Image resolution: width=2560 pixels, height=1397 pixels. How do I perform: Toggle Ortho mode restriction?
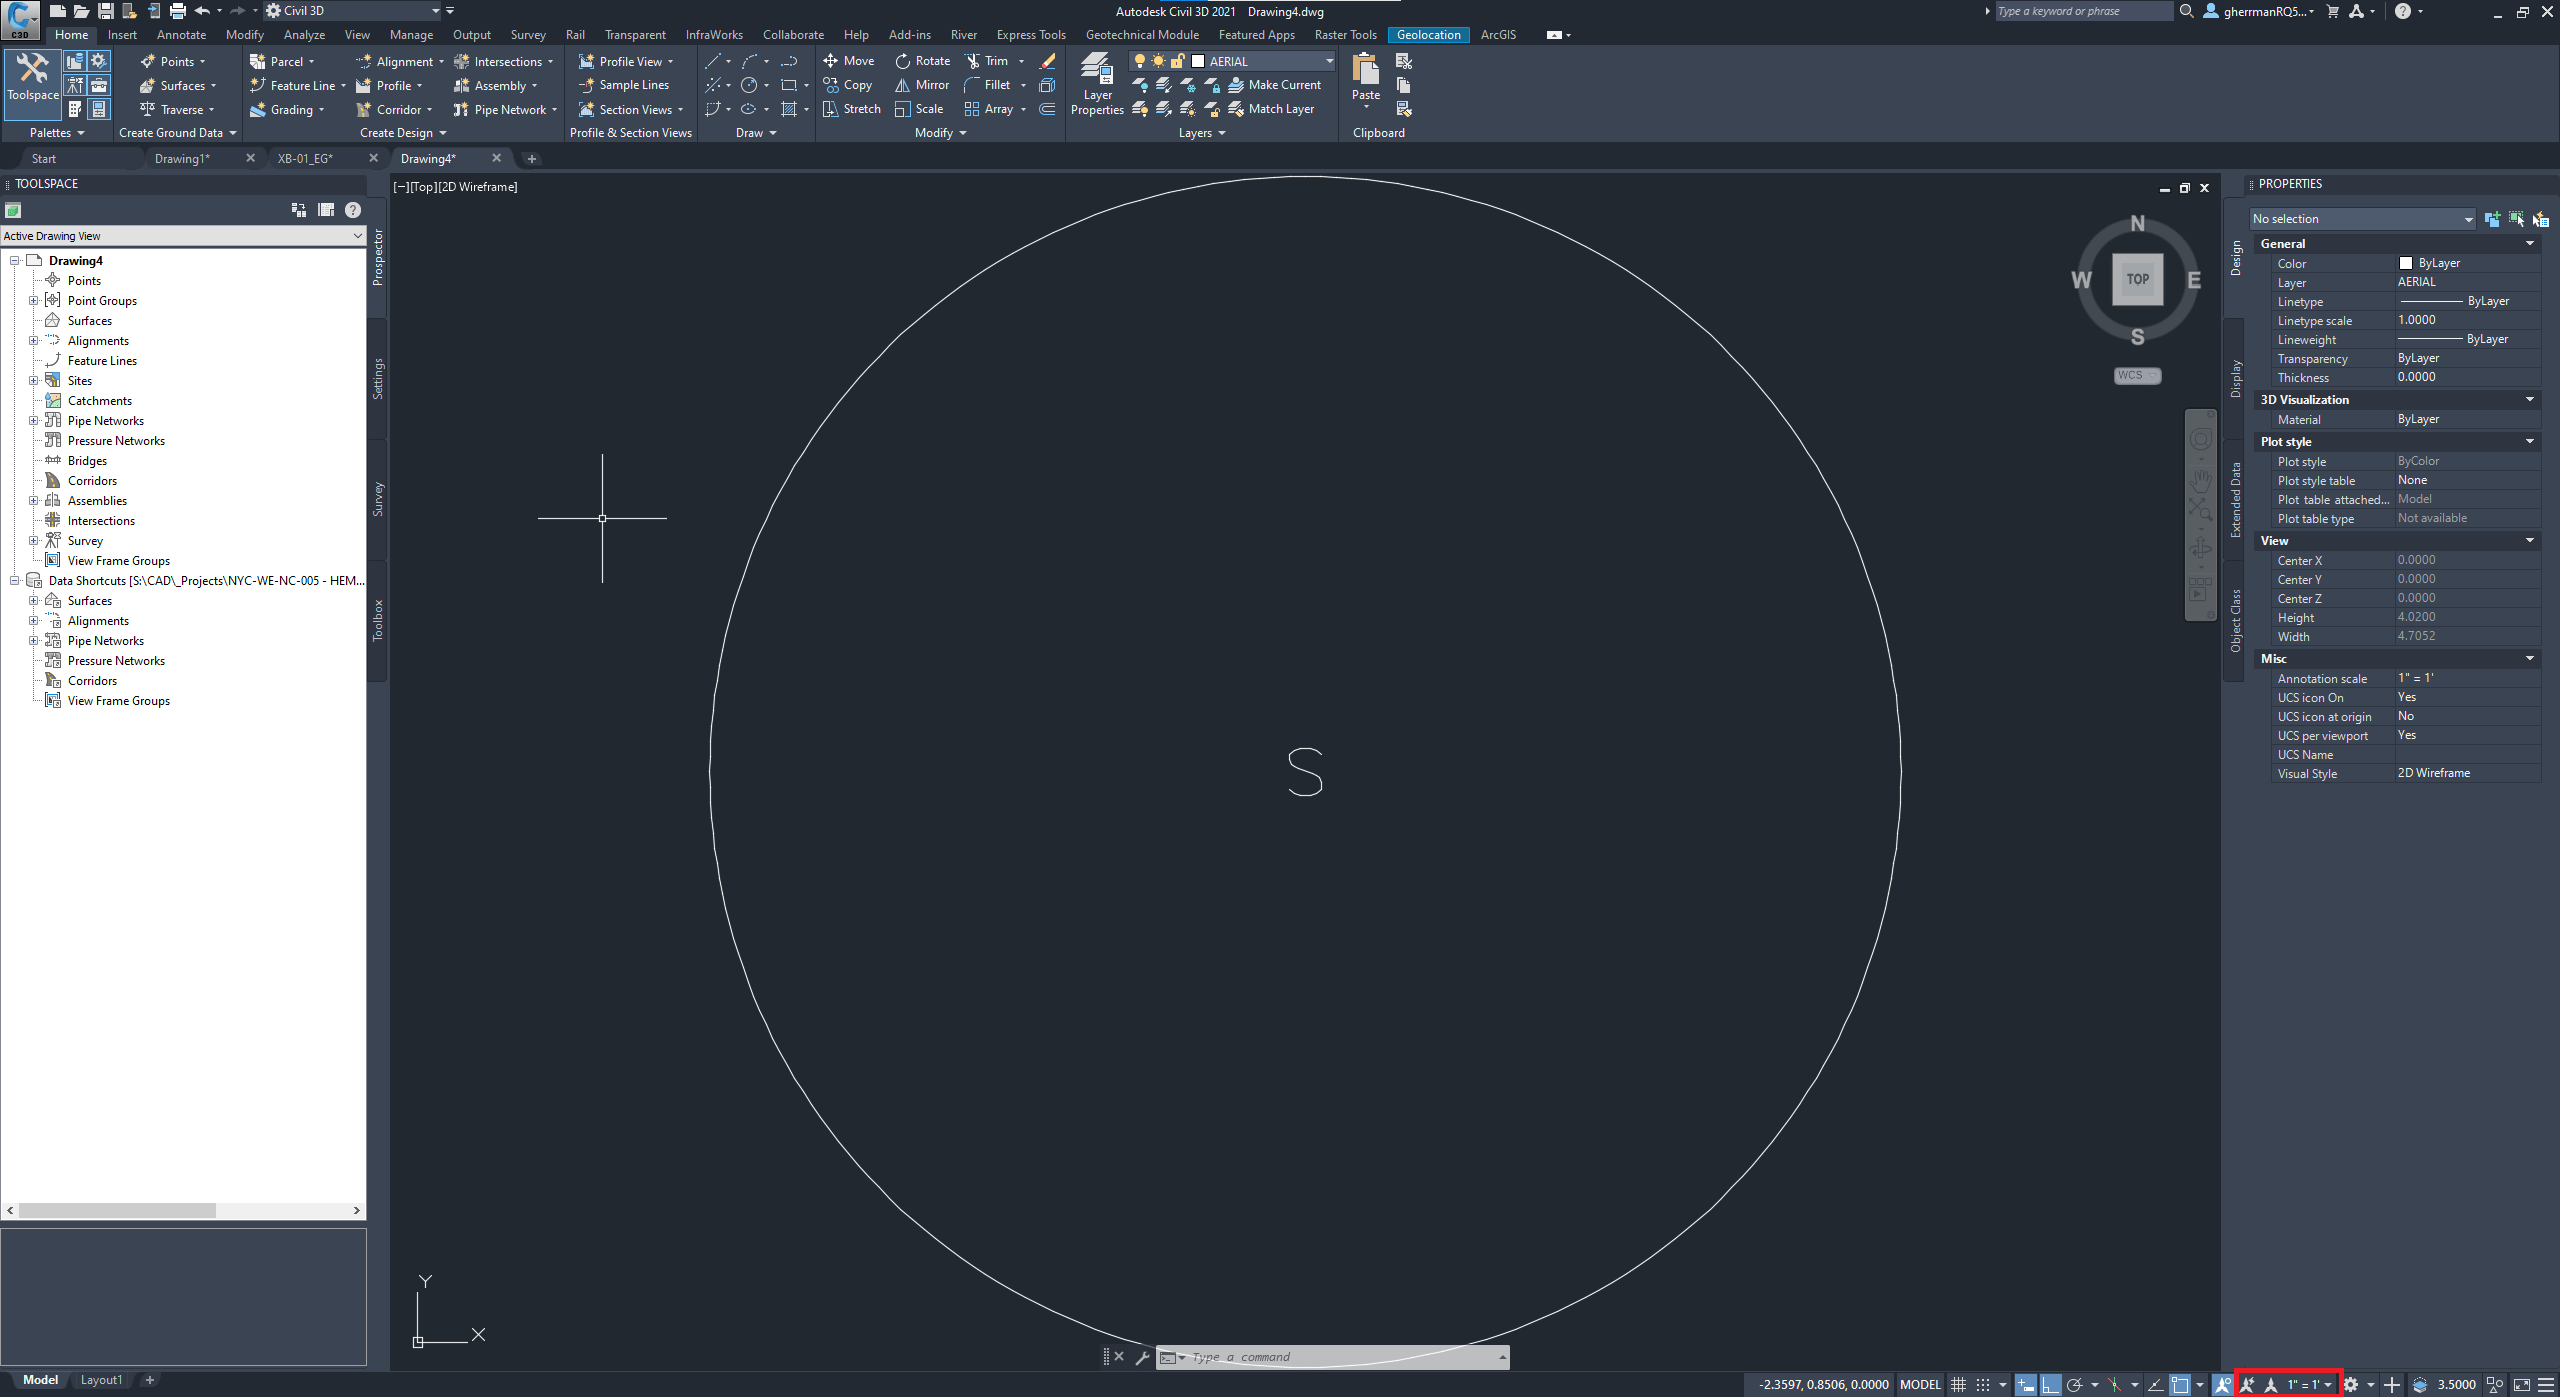point(2051,1384)
